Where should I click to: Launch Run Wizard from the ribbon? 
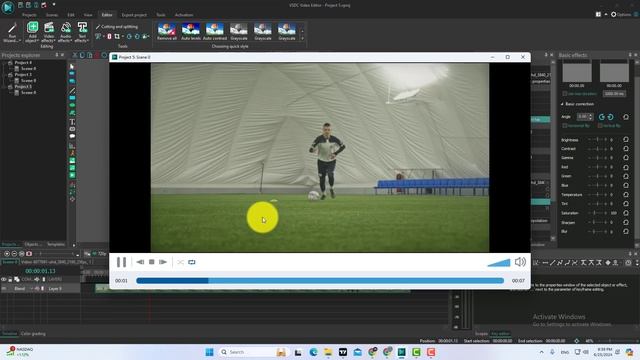pos(12,33)
